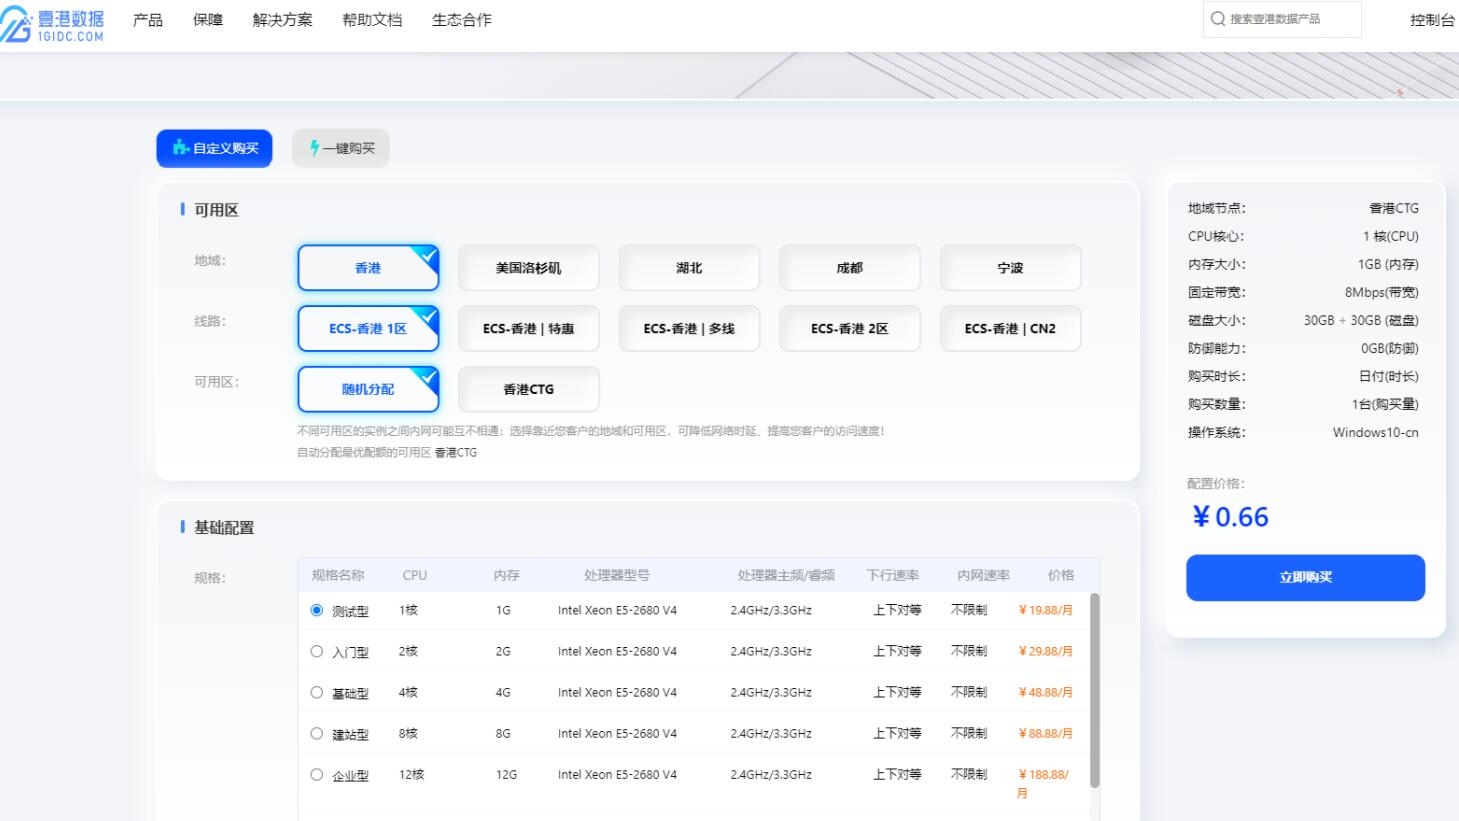Click the spec table scrollbar
This screenshot has height=821, width=1459.
coord(1094,690)
